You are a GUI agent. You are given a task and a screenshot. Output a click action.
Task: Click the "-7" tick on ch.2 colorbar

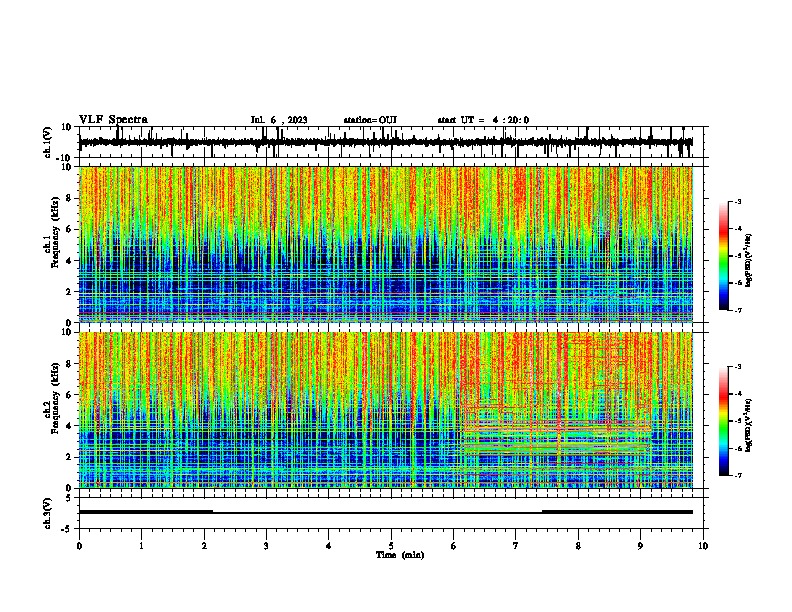(x=738, y=475)
